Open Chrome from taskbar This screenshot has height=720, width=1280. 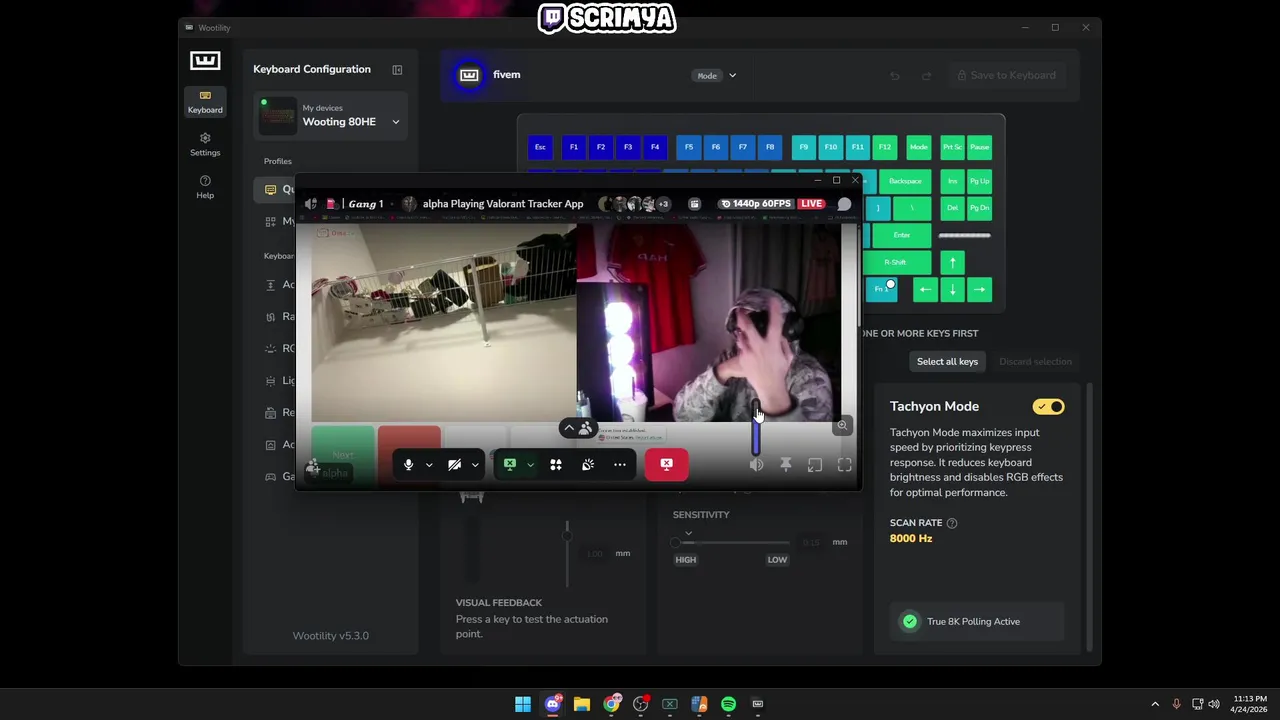point(611,704)
